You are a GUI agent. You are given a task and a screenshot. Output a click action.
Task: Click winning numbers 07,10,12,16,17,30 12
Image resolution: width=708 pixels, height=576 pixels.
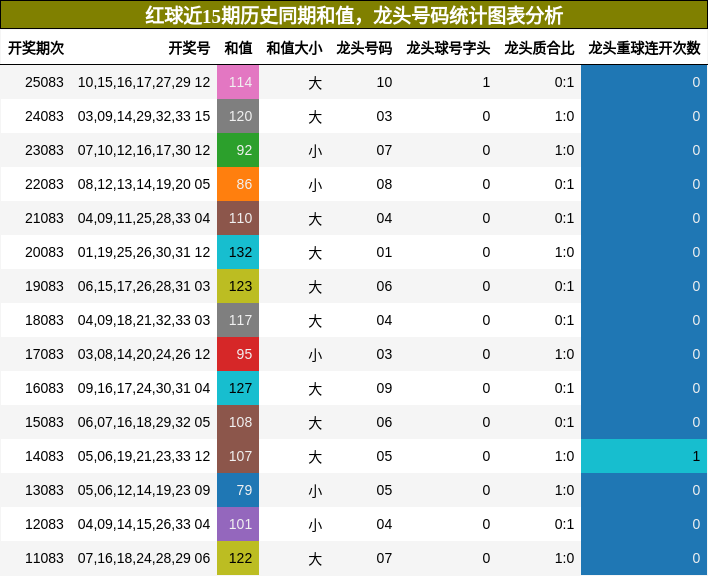click(144, 150)
